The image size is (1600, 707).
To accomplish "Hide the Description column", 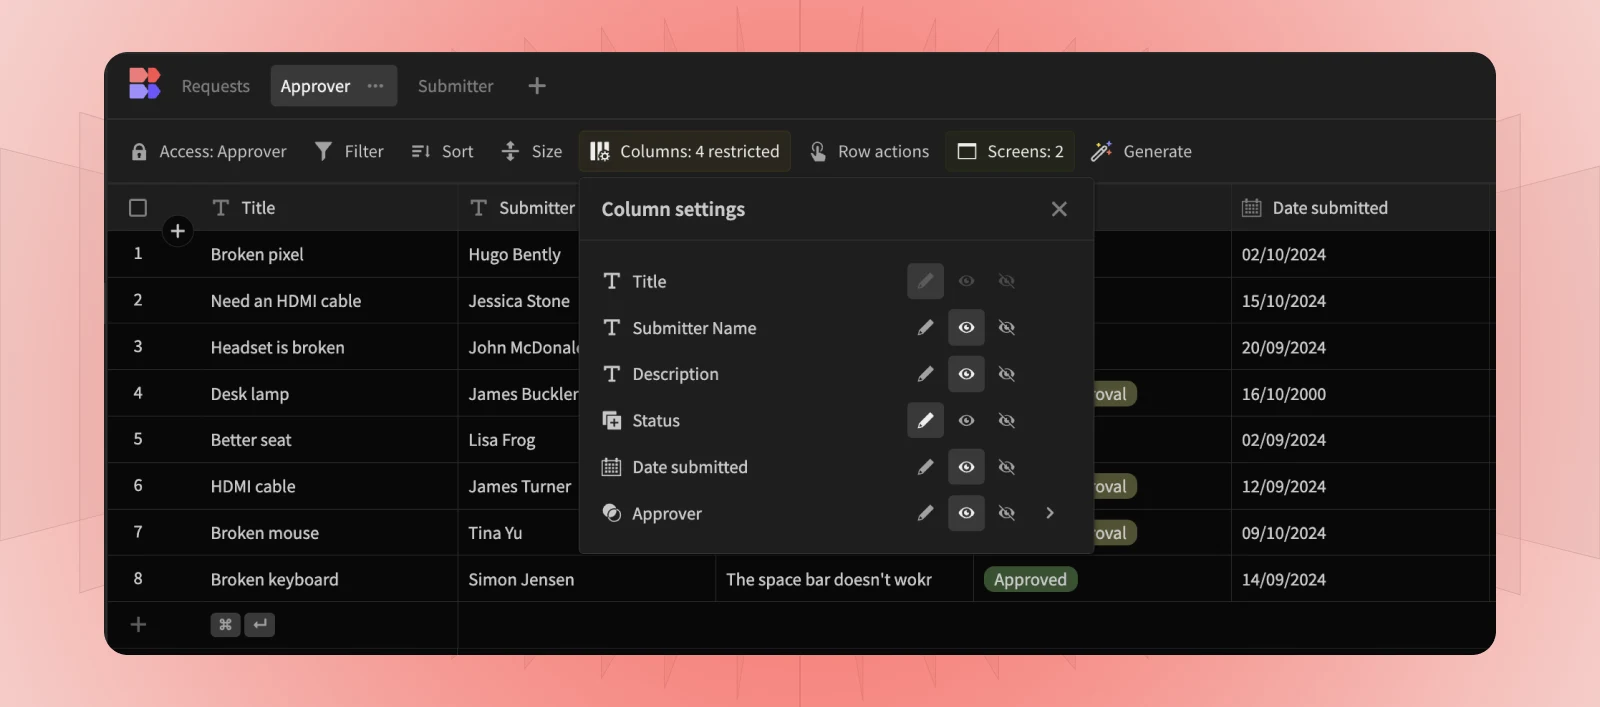I will (1007, 374).
